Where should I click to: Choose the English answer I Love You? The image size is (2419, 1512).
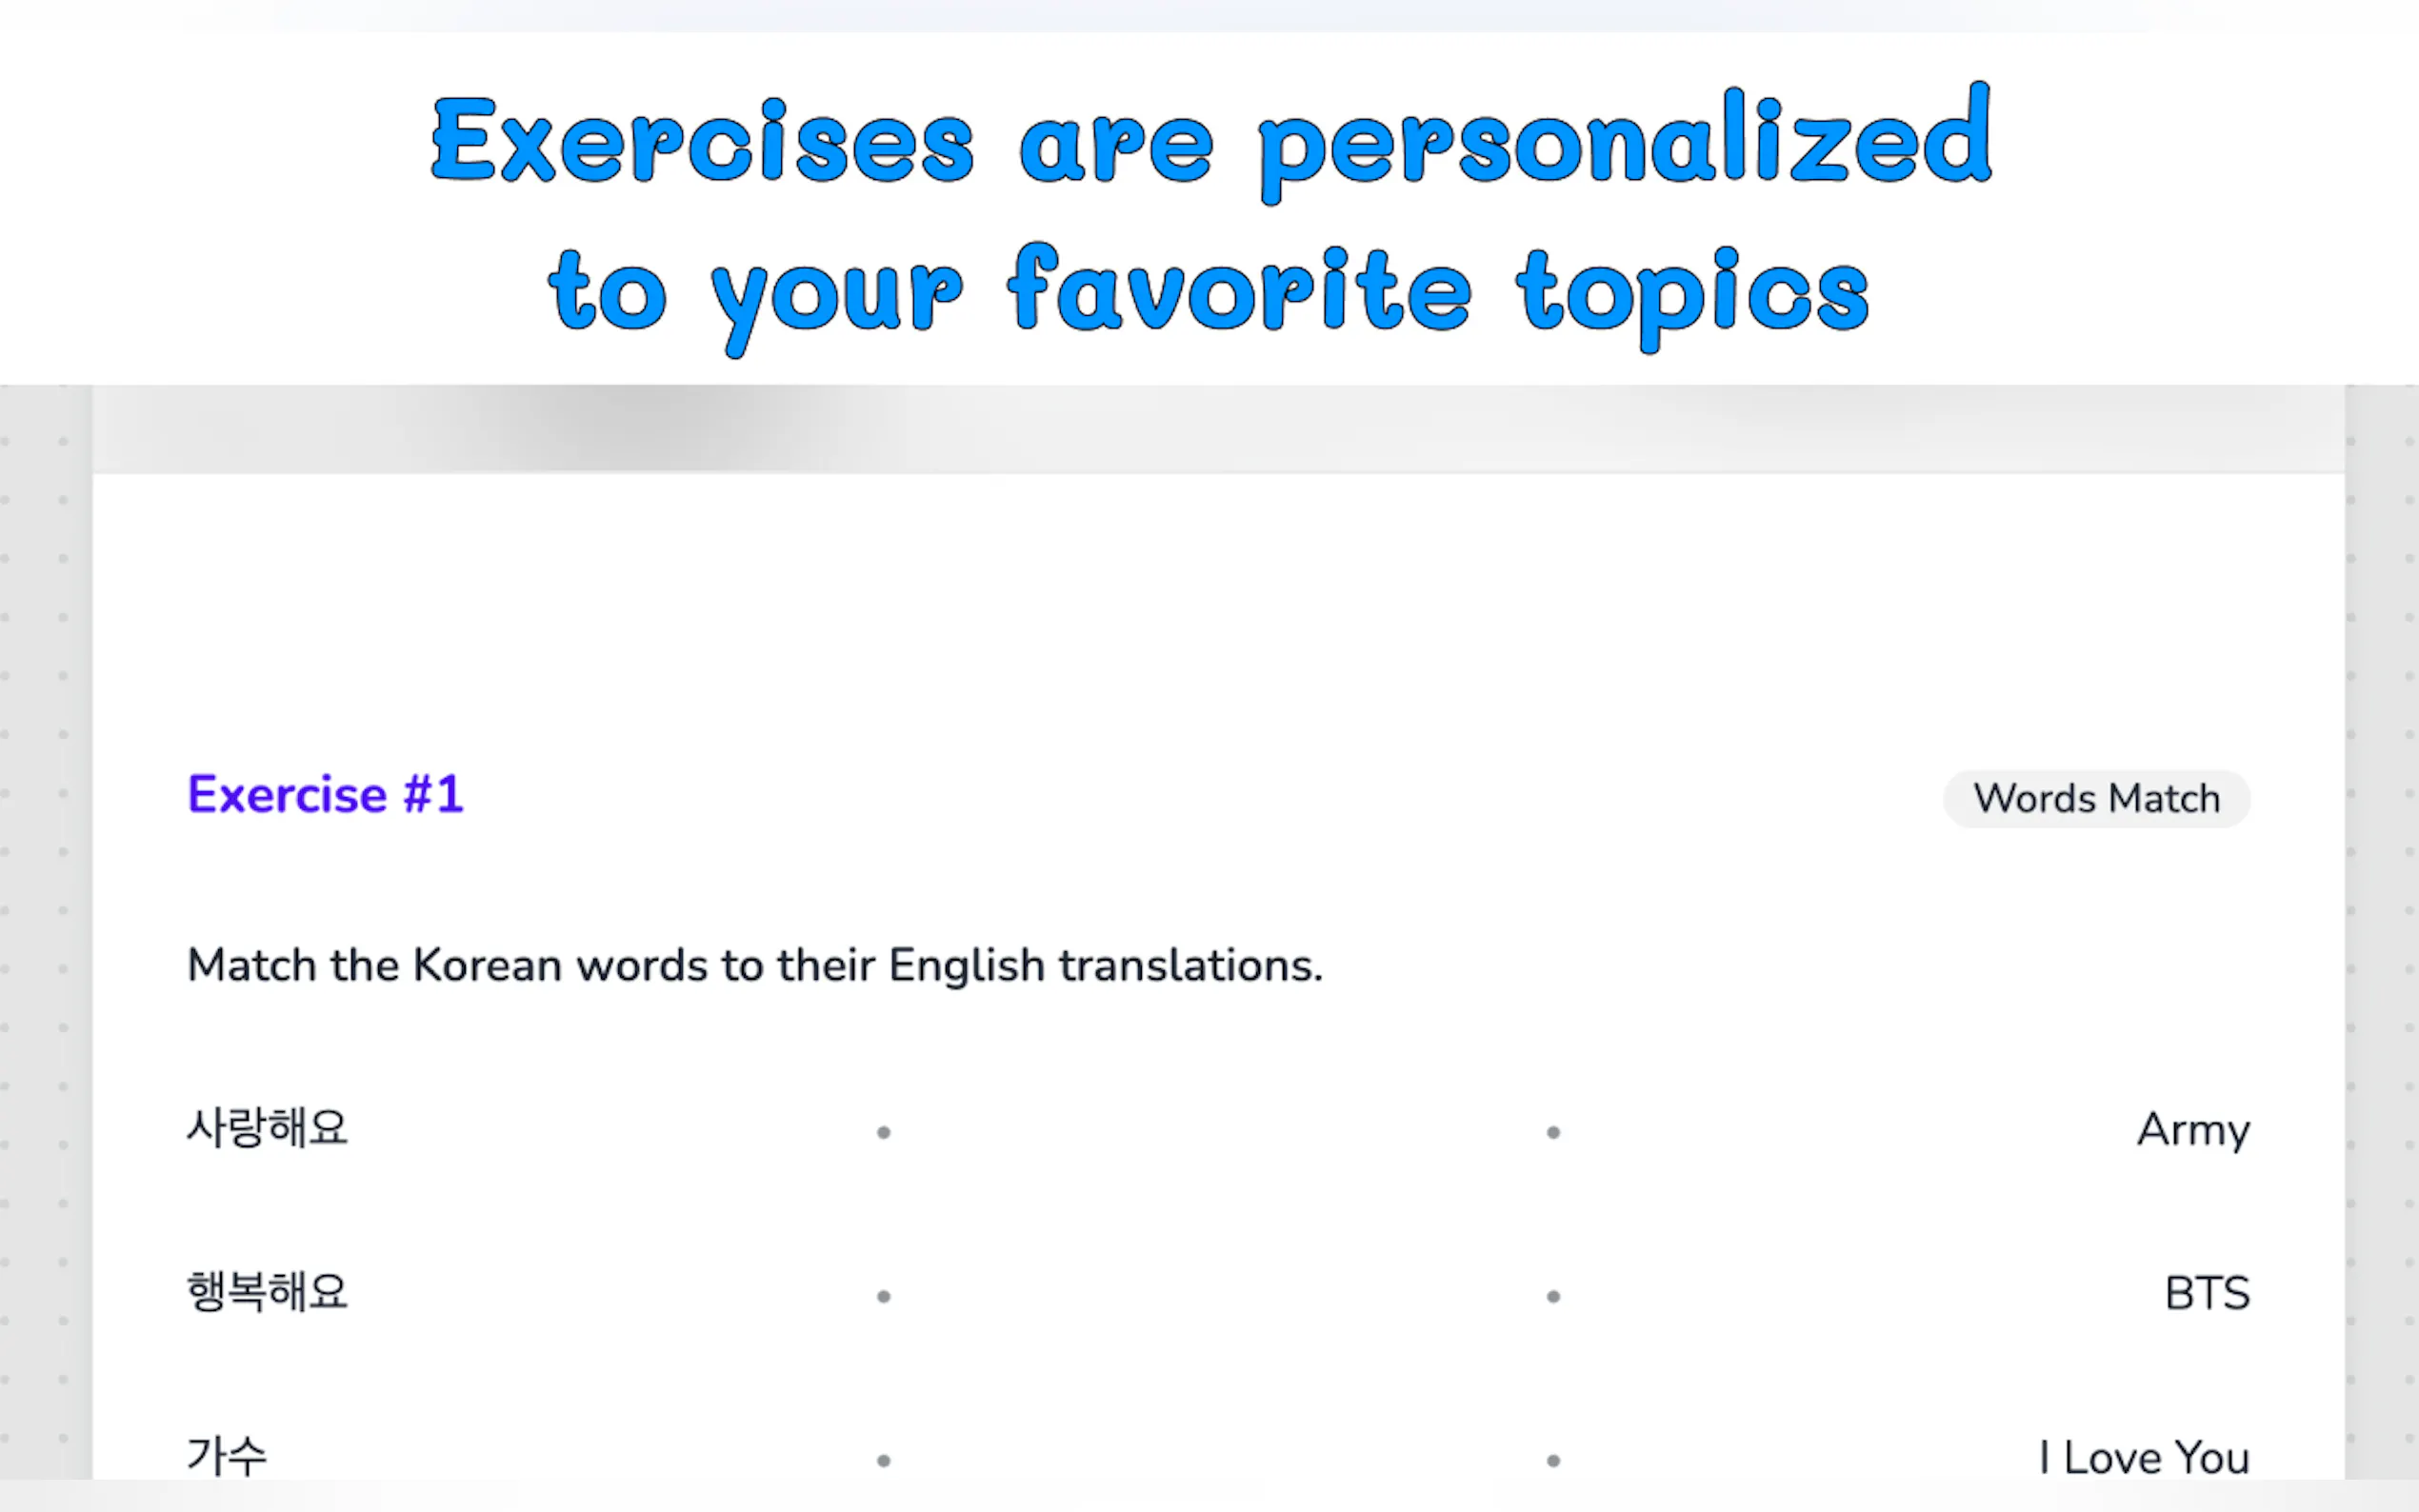(x=2144, y=1458)
